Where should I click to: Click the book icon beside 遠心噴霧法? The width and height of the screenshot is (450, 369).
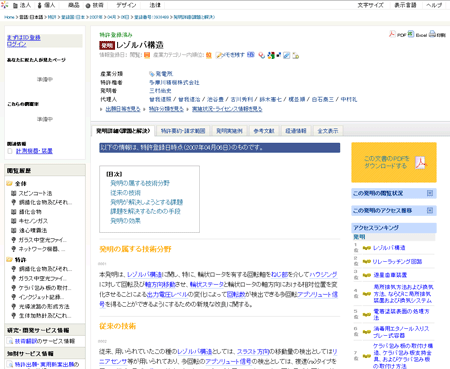(14, 230)
